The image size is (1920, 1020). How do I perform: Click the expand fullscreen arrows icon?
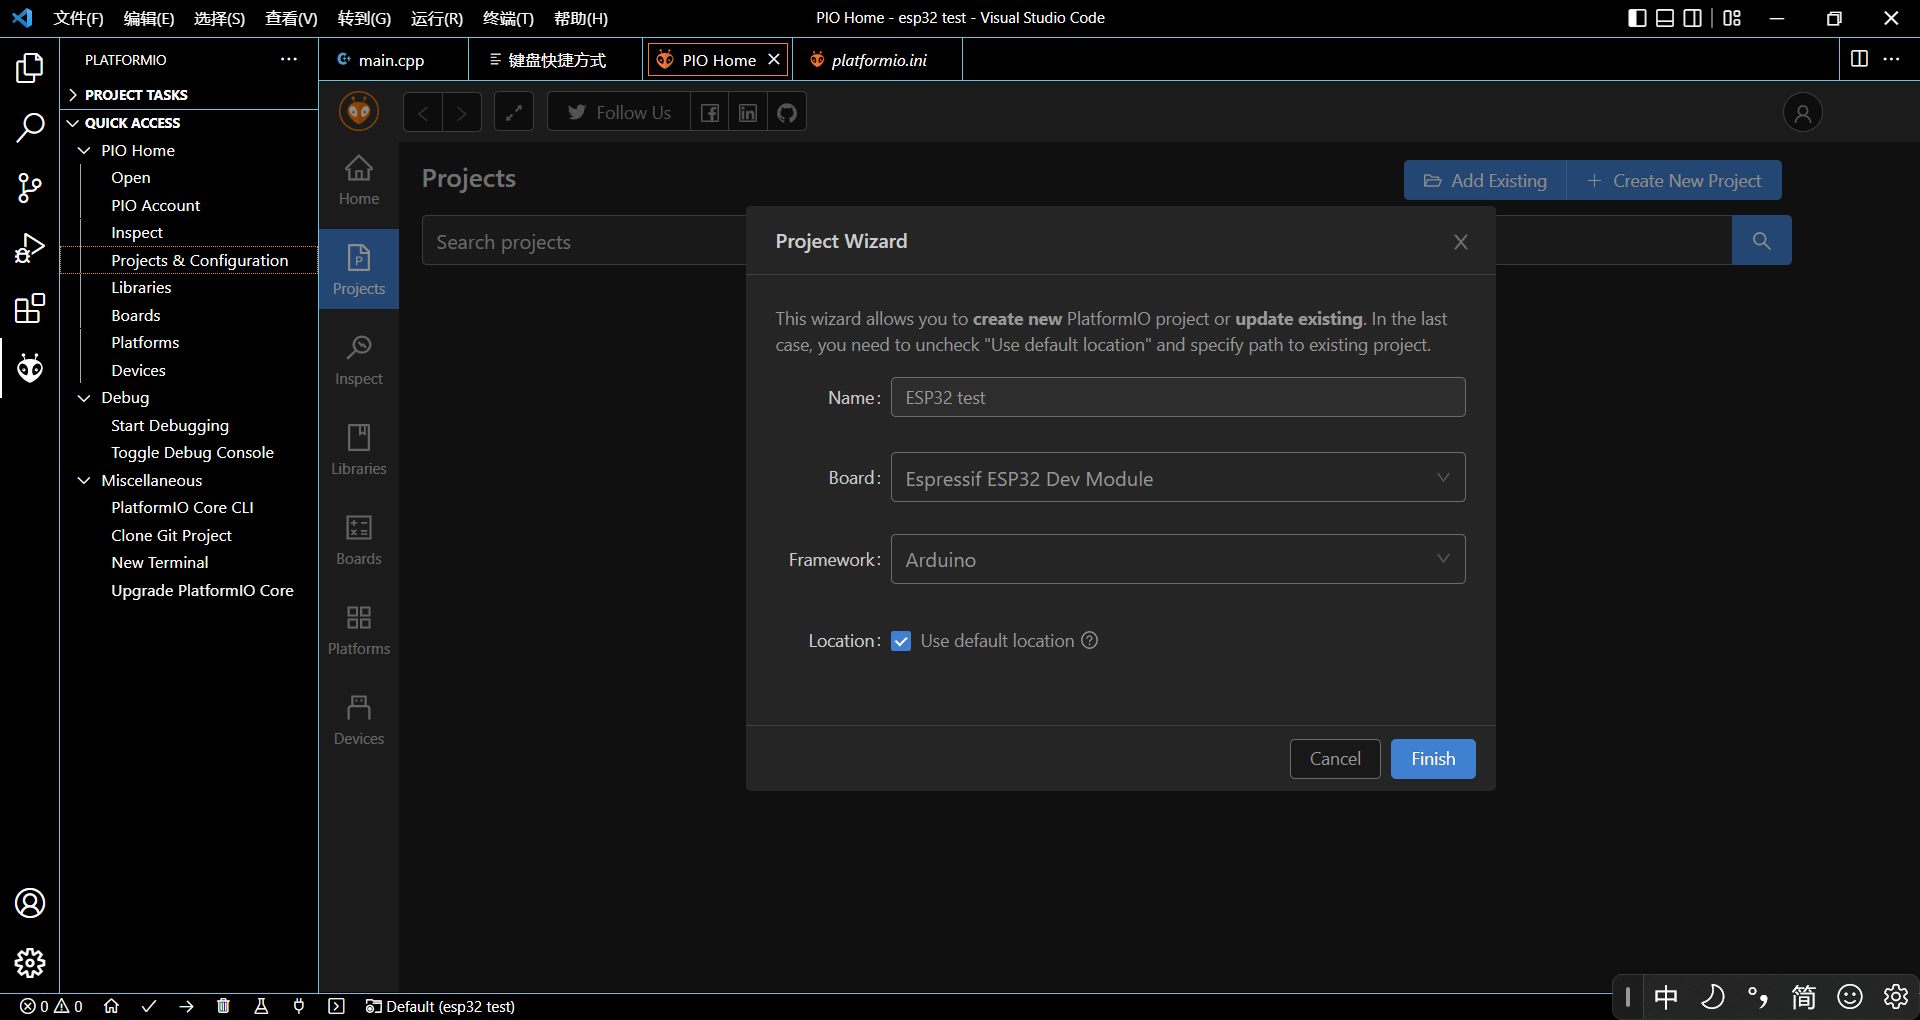pos(514,112)
